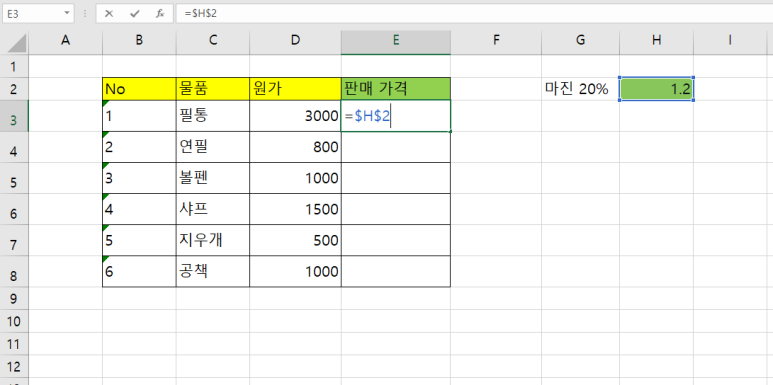Click the No cell containing 5

(x=139, y=240)
